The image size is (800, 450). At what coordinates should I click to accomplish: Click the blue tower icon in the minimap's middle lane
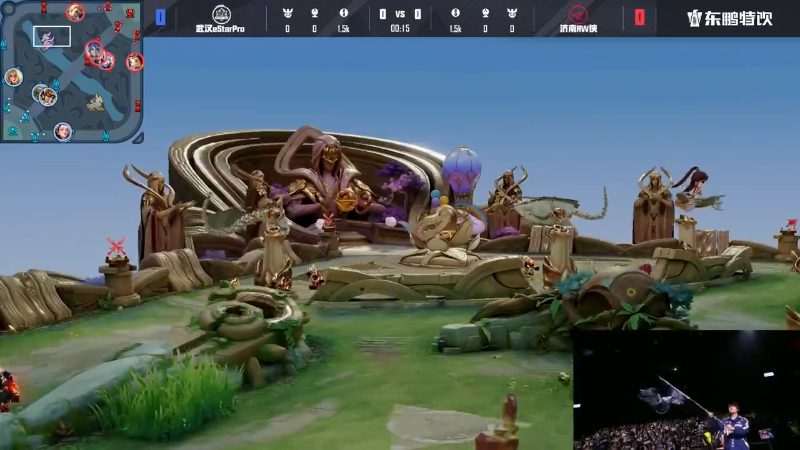coord(56,83)
